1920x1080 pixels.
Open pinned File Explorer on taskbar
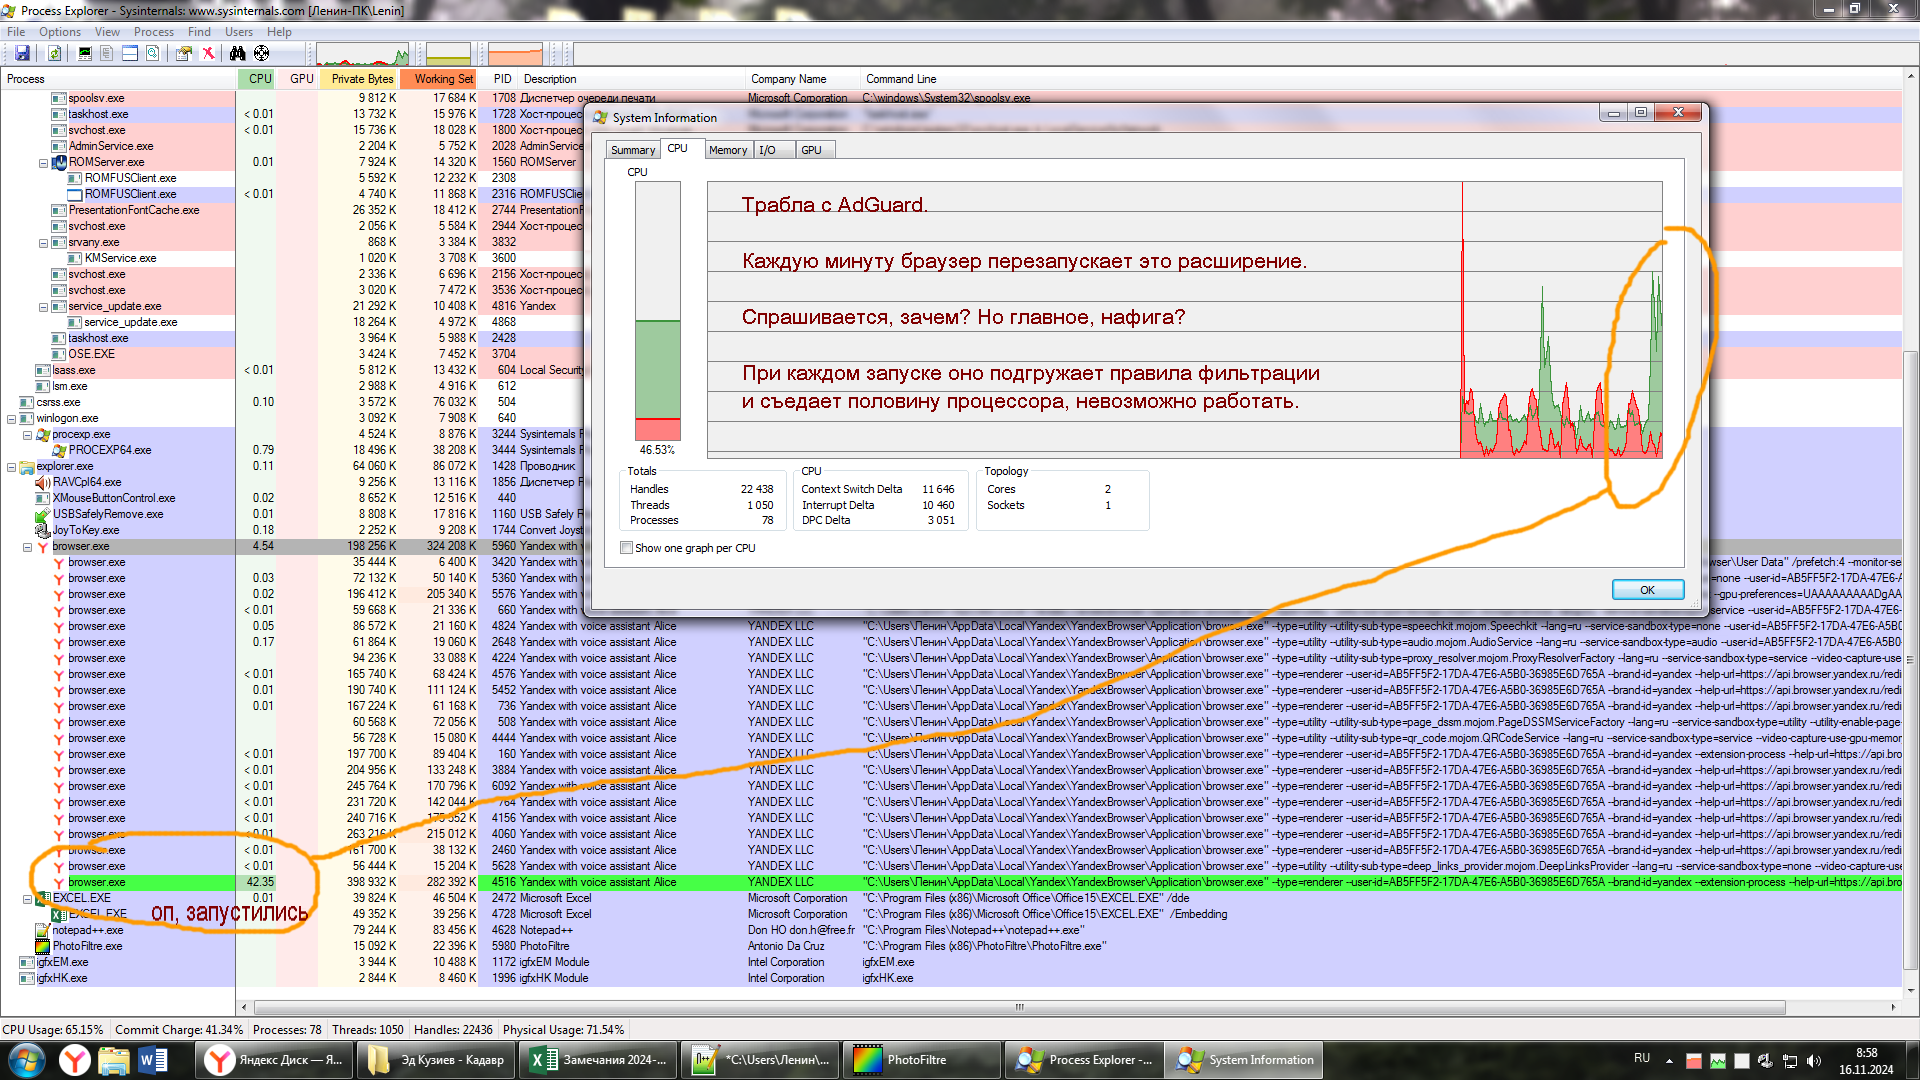pos(114,1060)
